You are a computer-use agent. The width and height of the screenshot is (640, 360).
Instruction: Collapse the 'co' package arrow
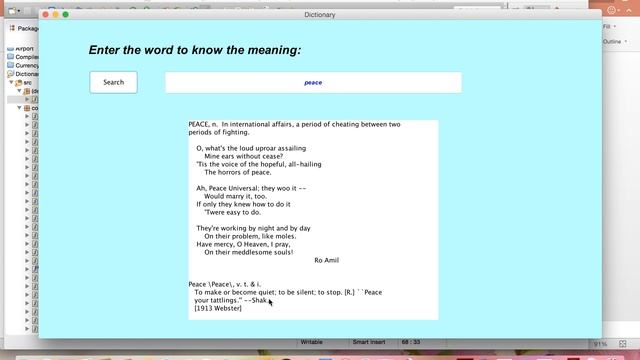click(x=19, y=108)
